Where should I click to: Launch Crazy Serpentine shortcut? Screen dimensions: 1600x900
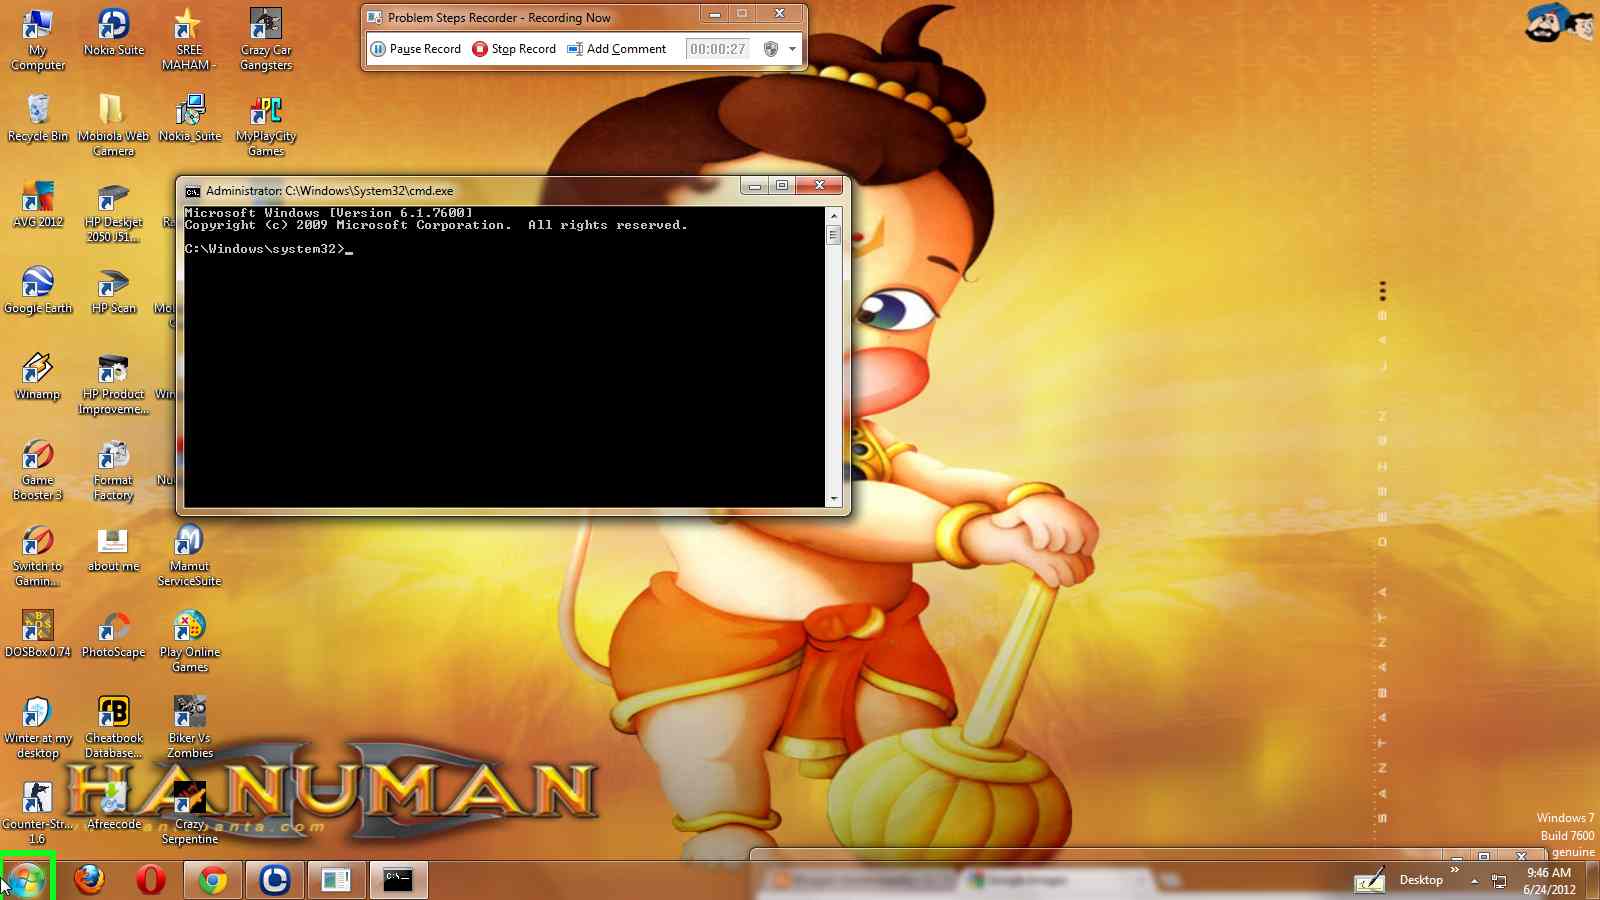tap(189, 814)
